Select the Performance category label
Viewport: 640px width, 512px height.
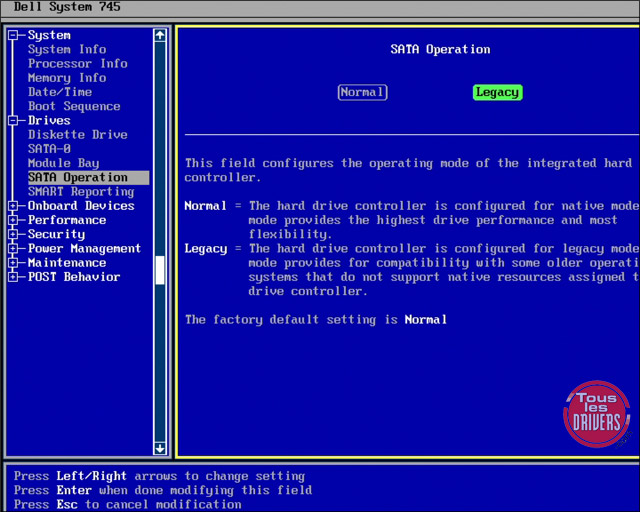point(67,220)
